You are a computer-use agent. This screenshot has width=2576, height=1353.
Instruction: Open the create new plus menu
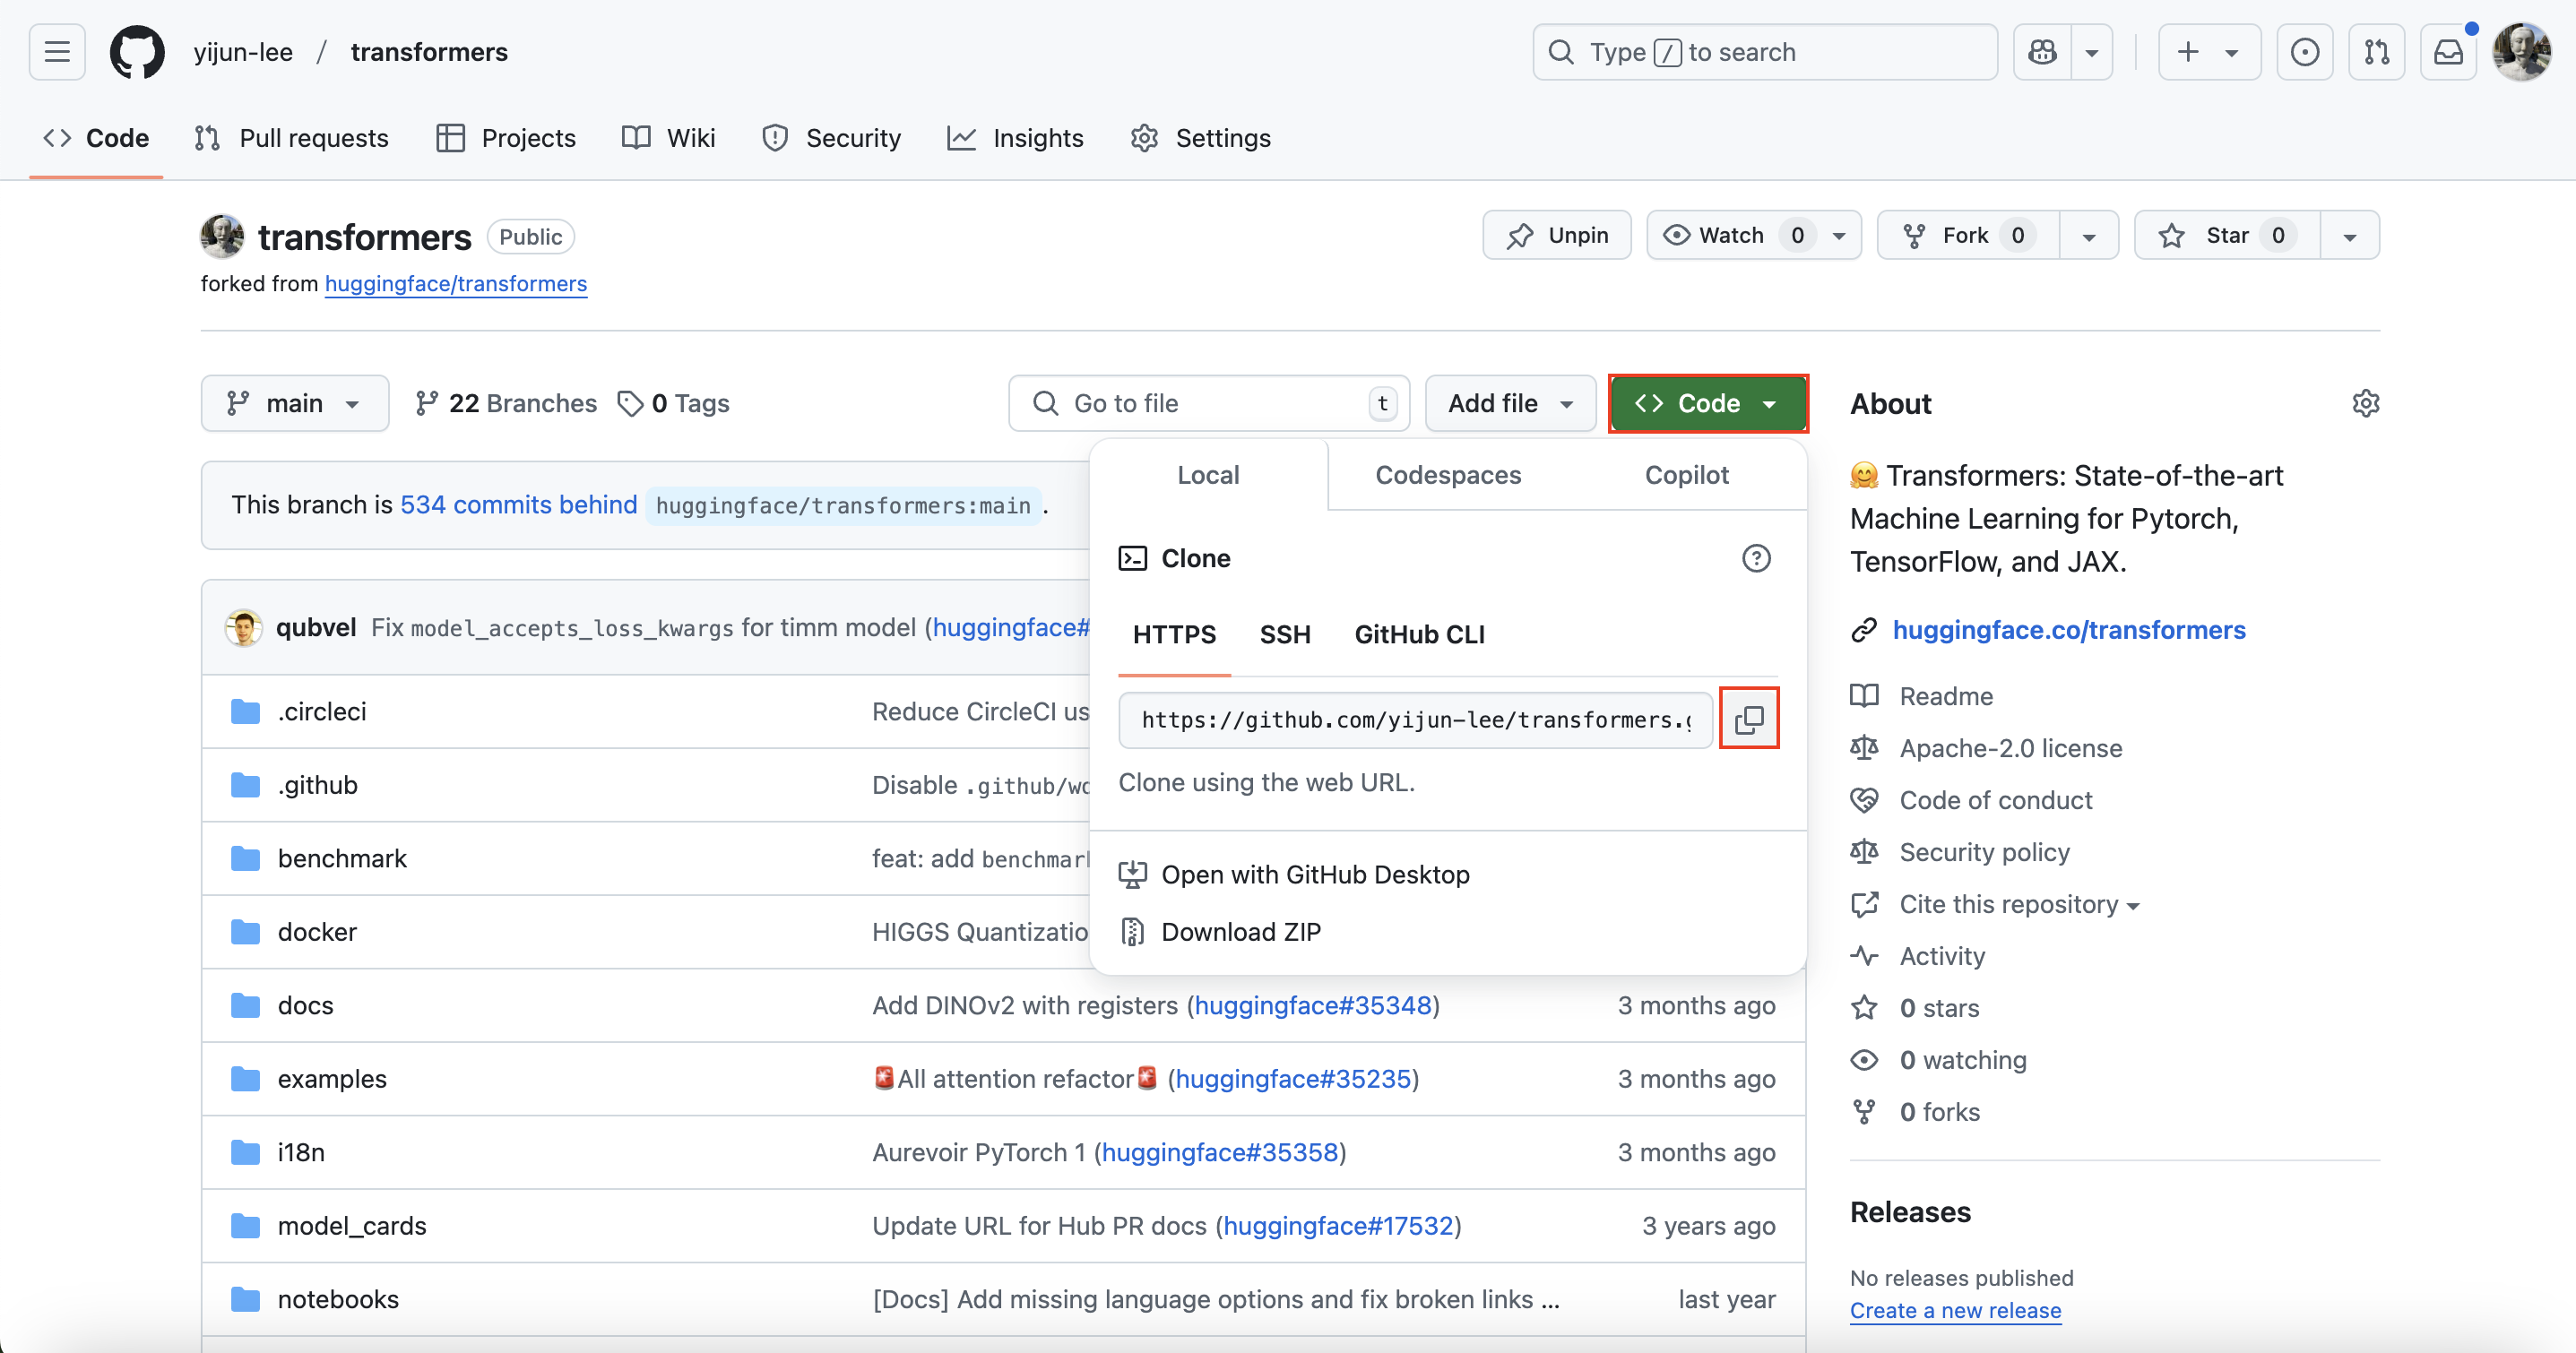point(2209,52)
